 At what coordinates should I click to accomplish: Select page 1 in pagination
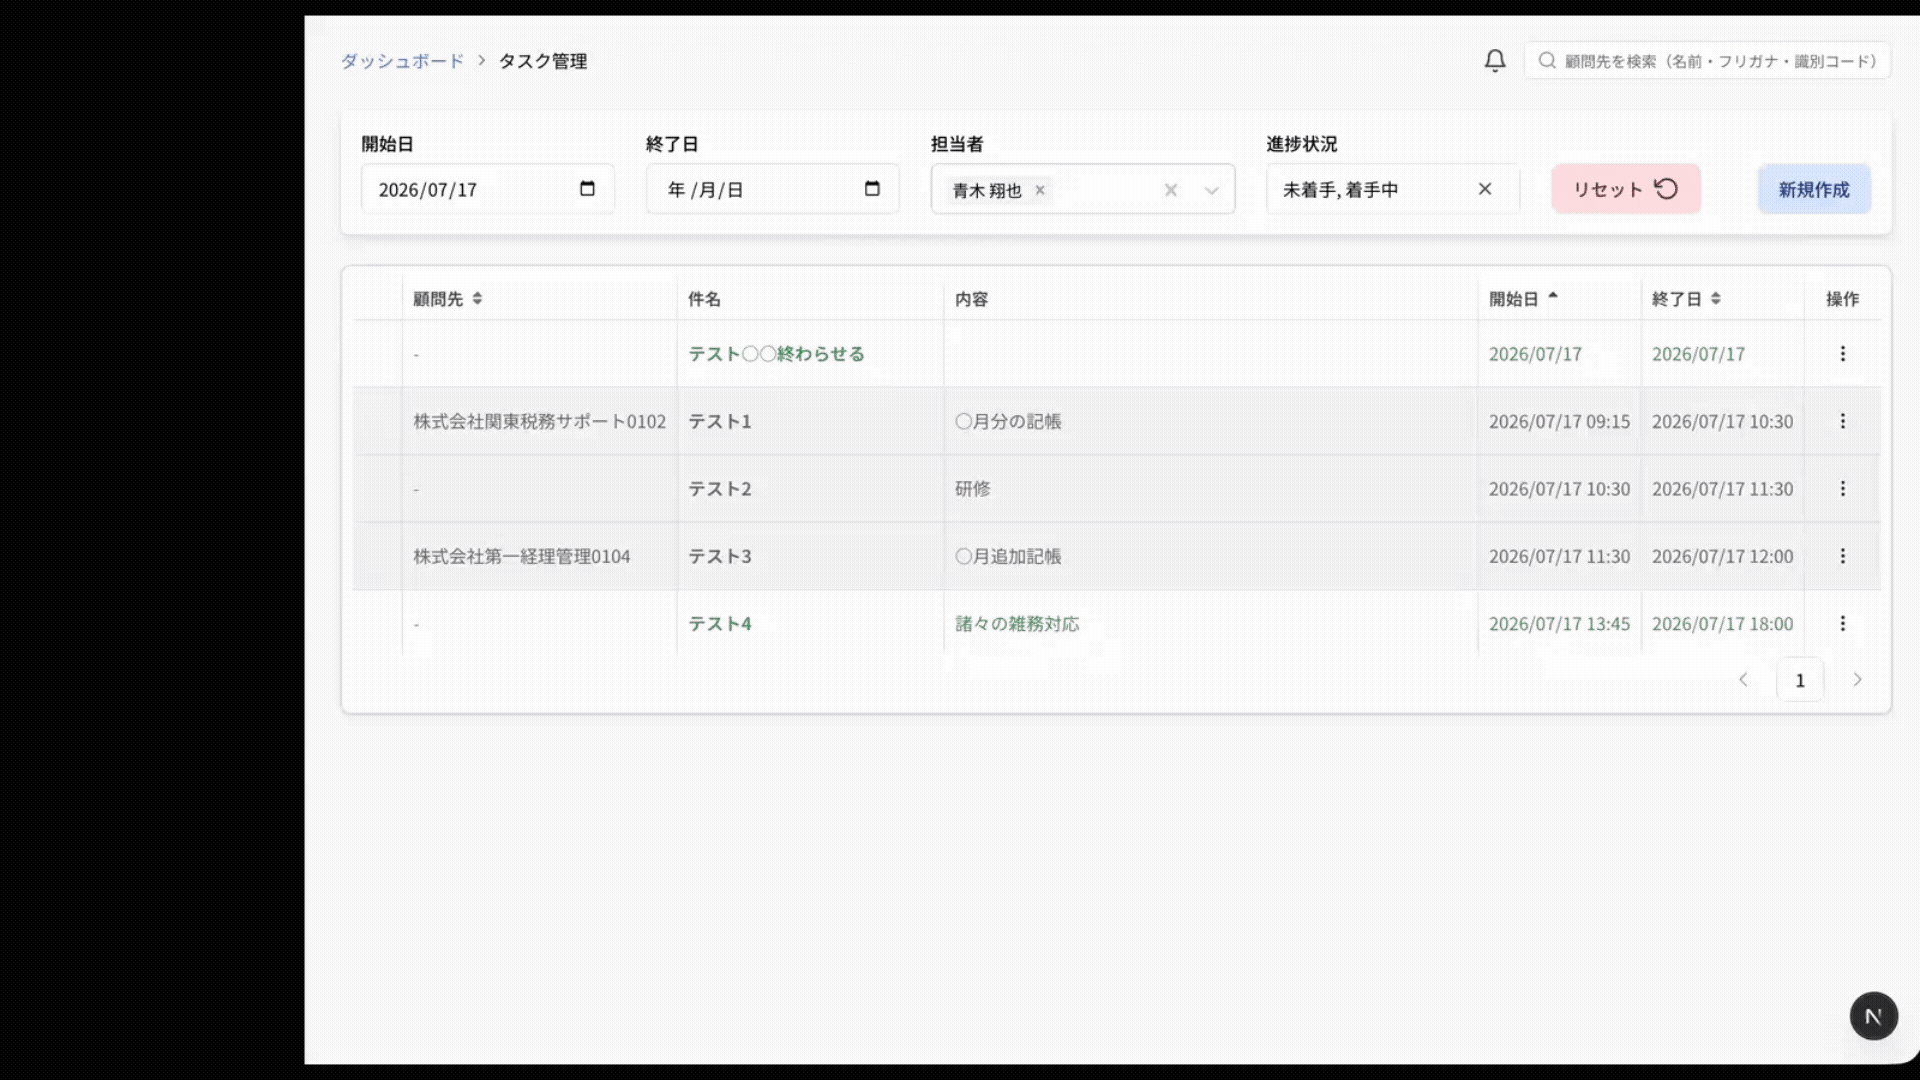point(1800,680)
